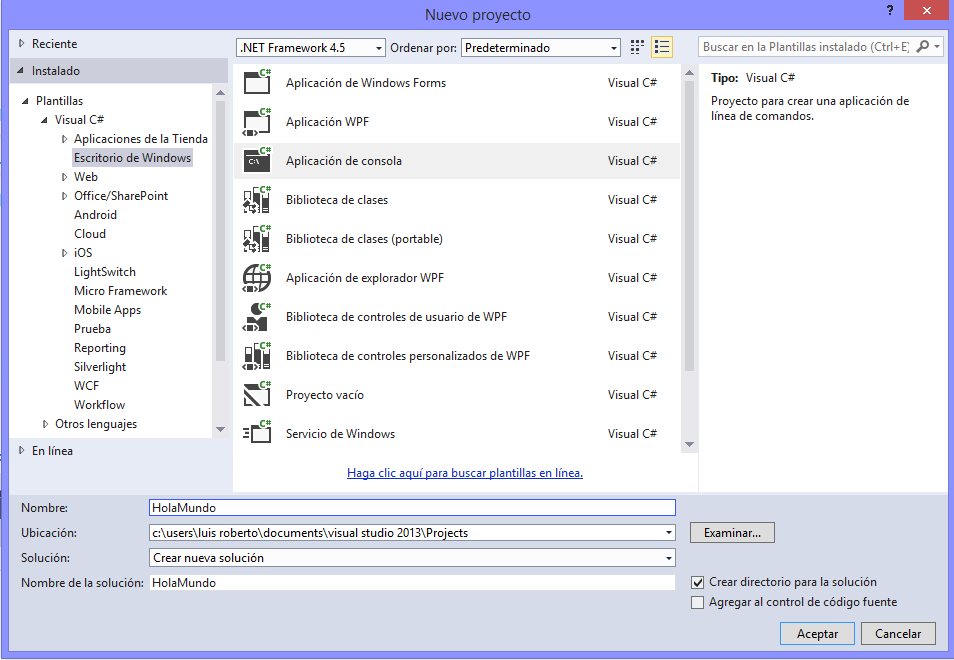This screenshot has height=660, width=954.
Task: Enable Agregar al control de código fuente
Action: point(698,602)
